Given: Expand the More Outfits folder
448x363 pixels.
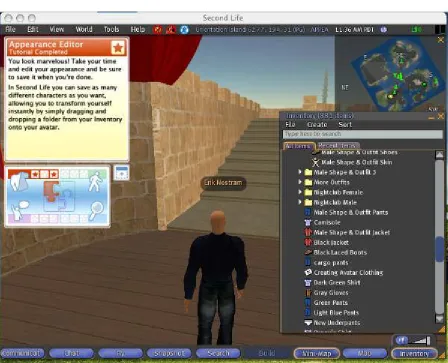Looking at the screenshot, I should 300,182.
